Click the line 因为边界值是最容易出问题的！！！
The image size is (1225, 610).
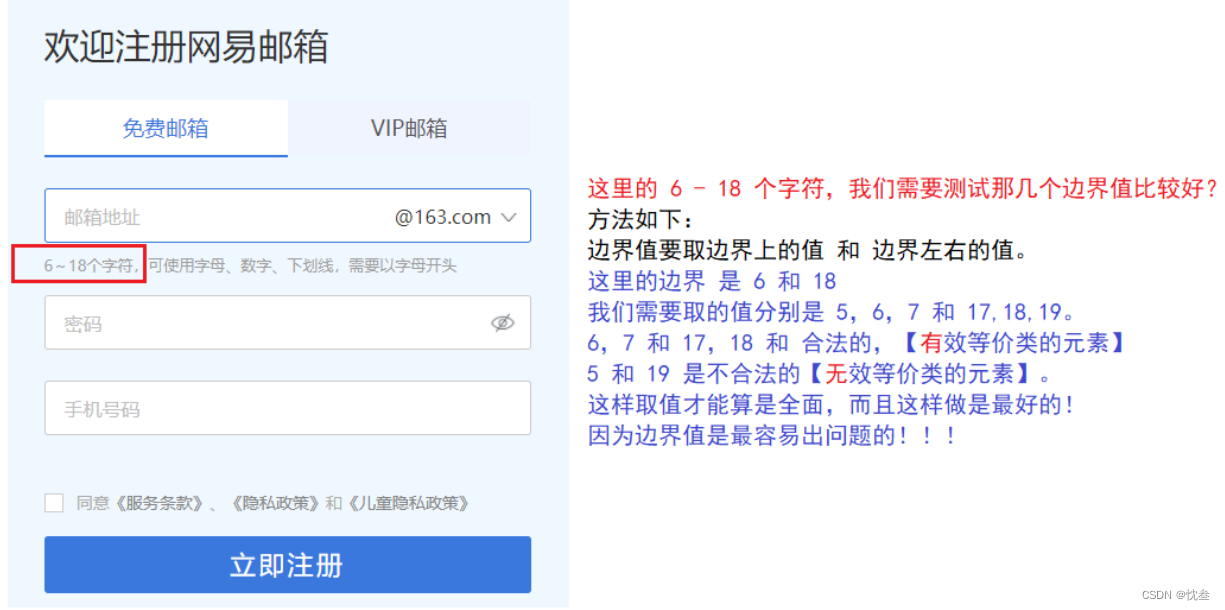coord(773,437)
